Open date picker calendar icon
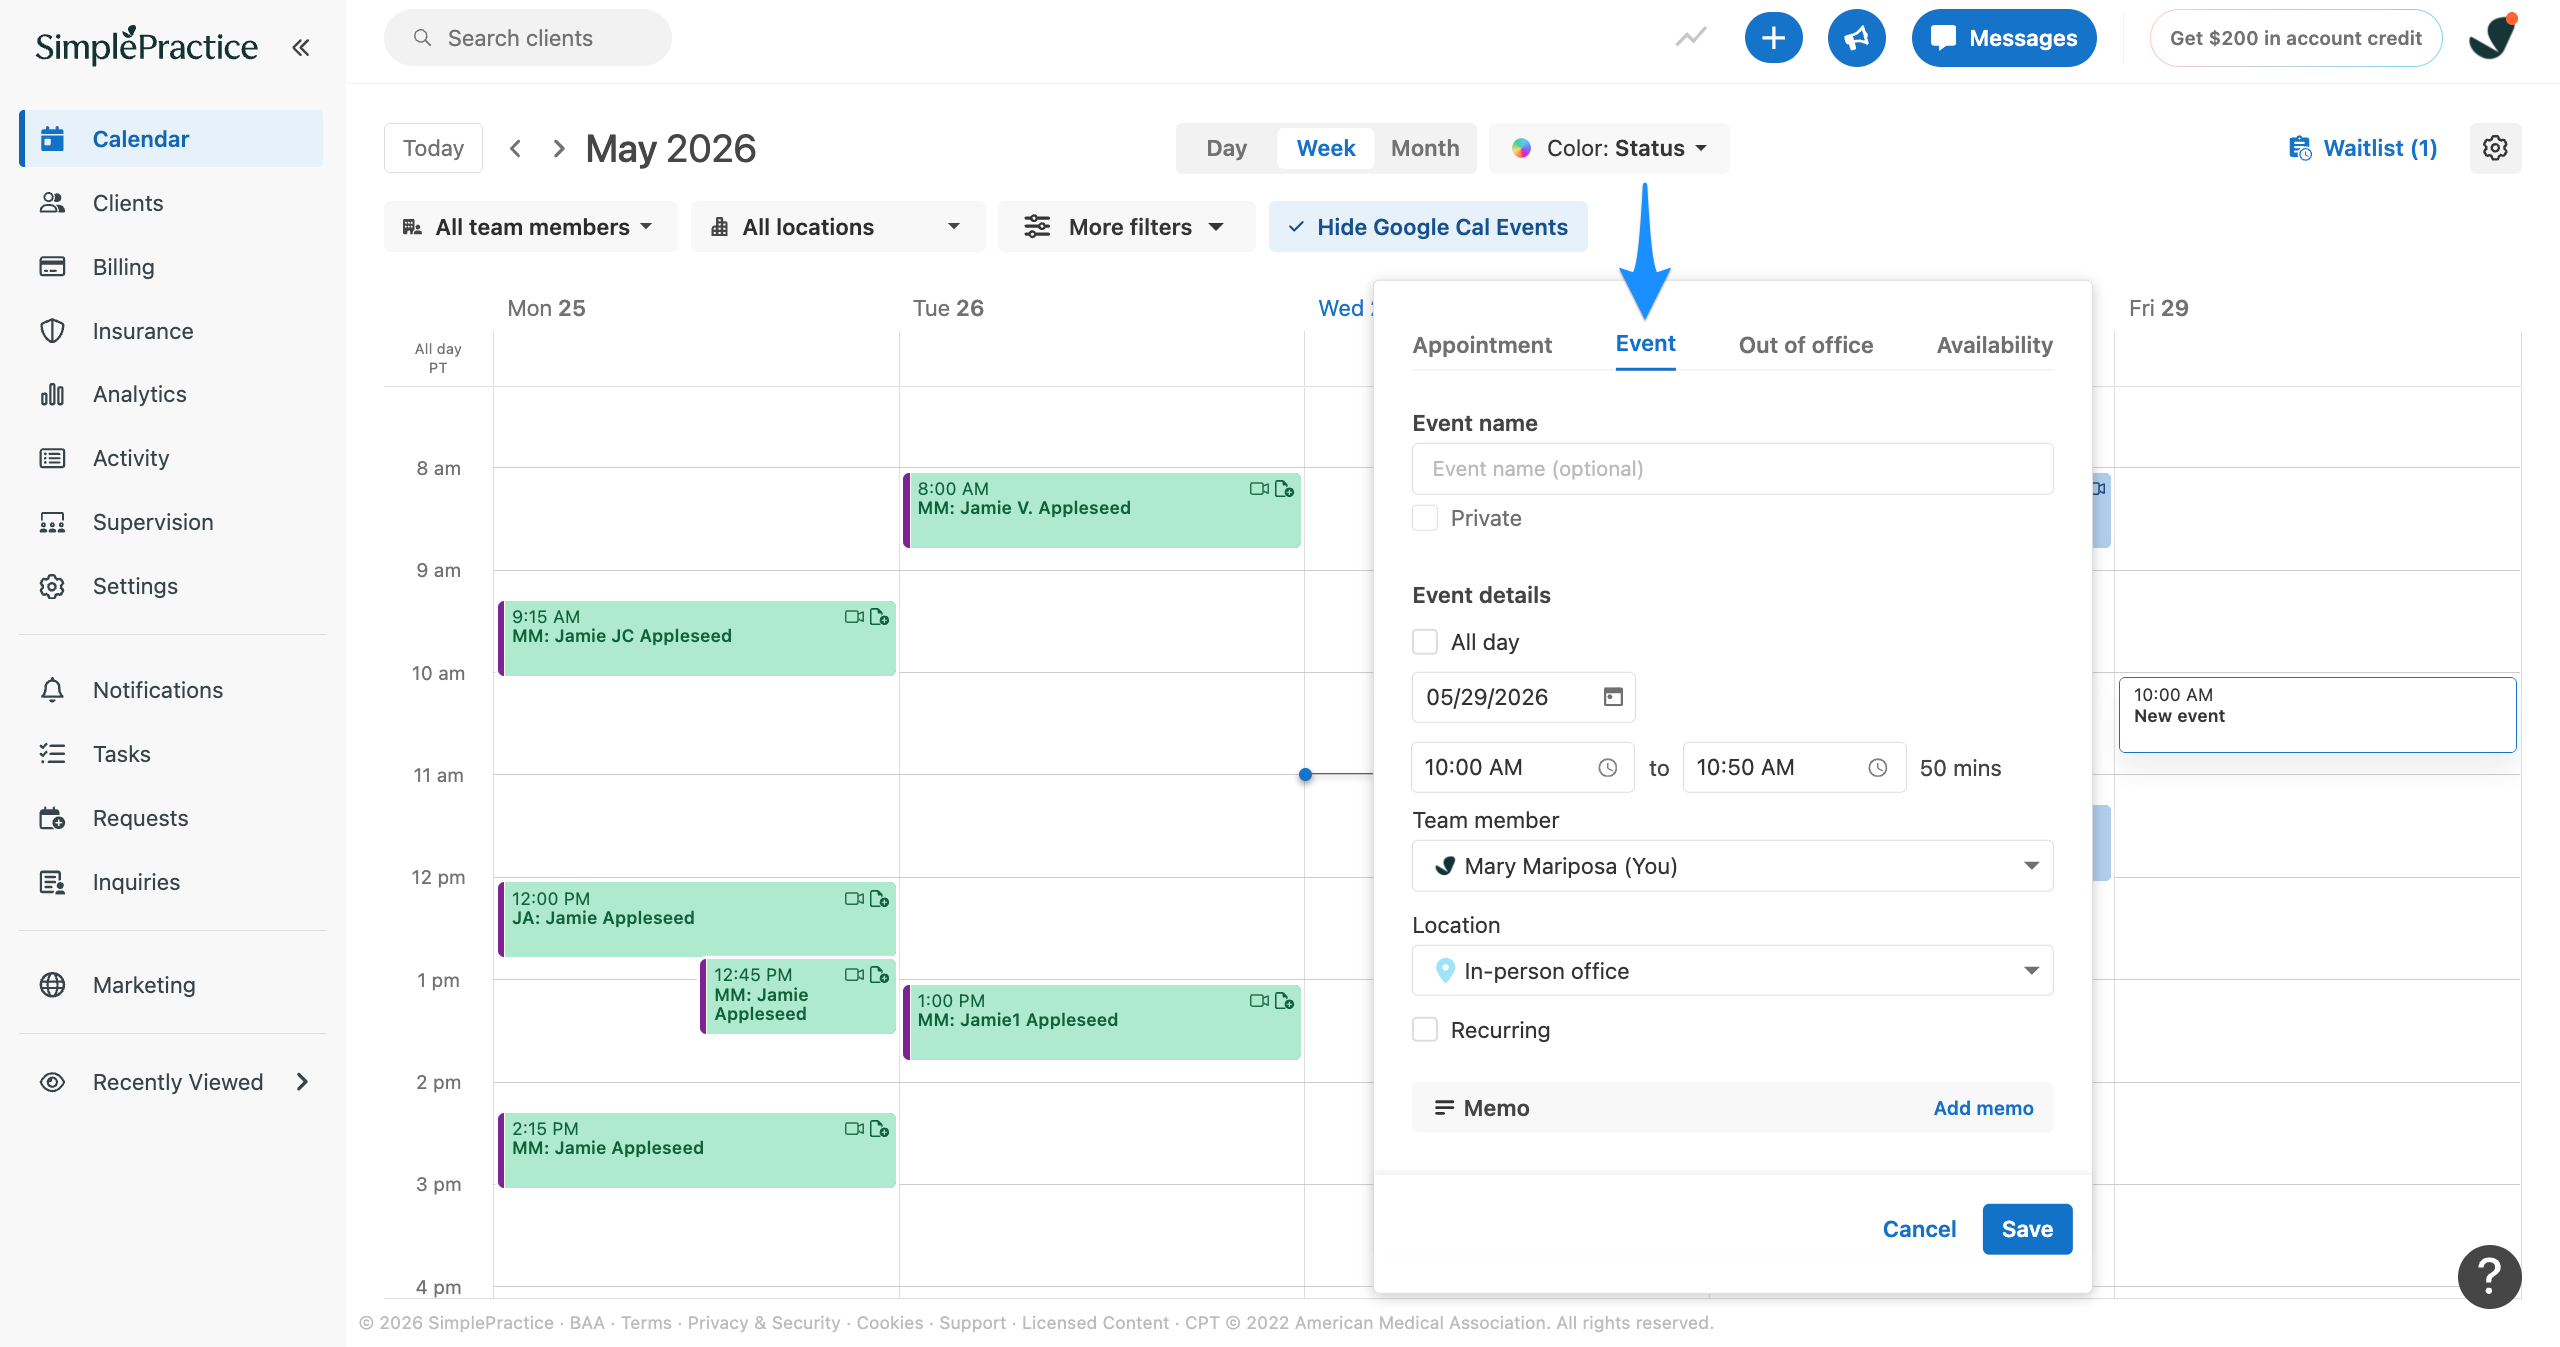Viewport: 2560px width, 1347px height. [1613, 697]
